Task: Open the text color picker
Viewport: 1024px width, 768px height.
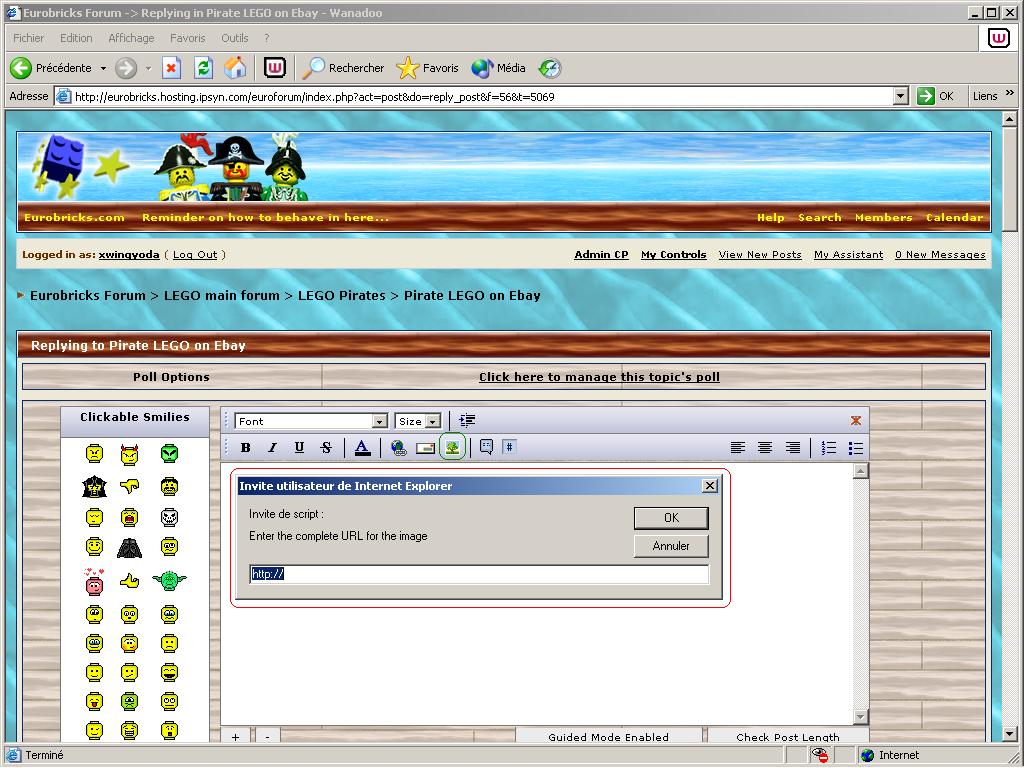Action: [362, 448]
